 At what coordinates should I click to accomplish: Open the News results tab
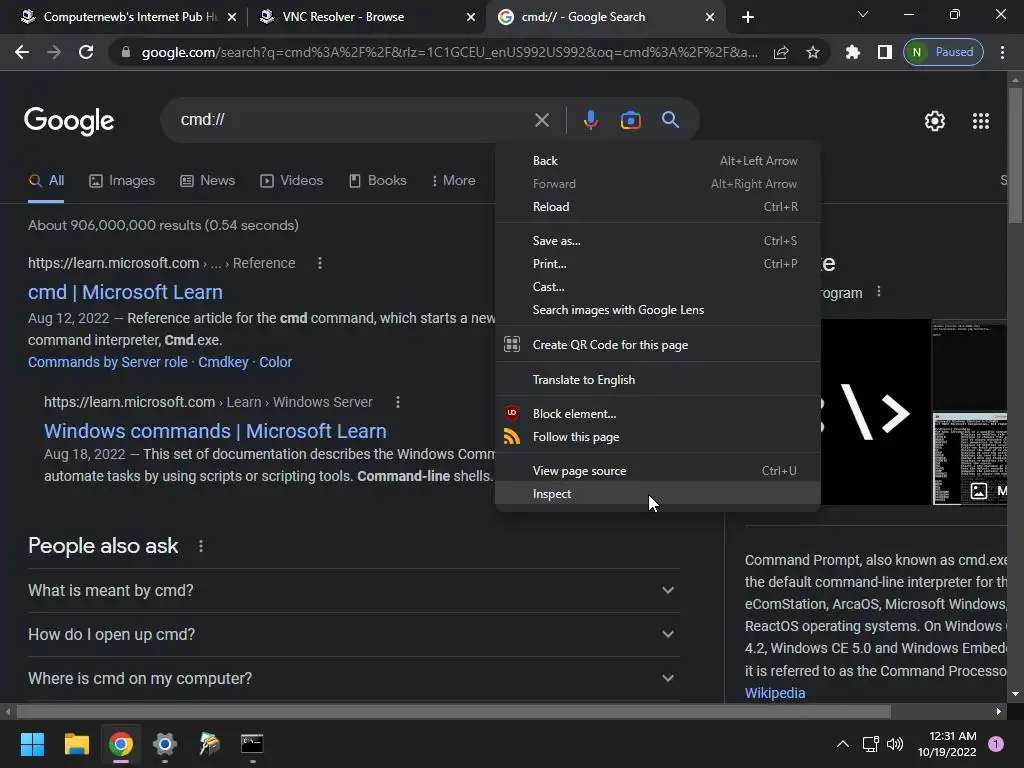click(208, 181)
